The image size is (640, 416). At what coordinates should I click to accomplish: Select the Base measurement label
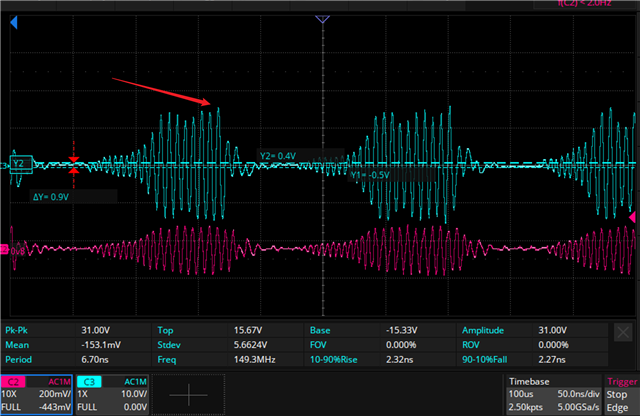[320, 330]
